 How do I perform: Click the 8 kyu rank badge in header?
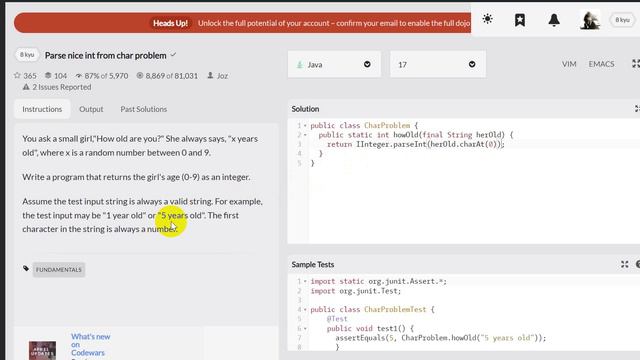pyautogui.click(x=622, y=20)
